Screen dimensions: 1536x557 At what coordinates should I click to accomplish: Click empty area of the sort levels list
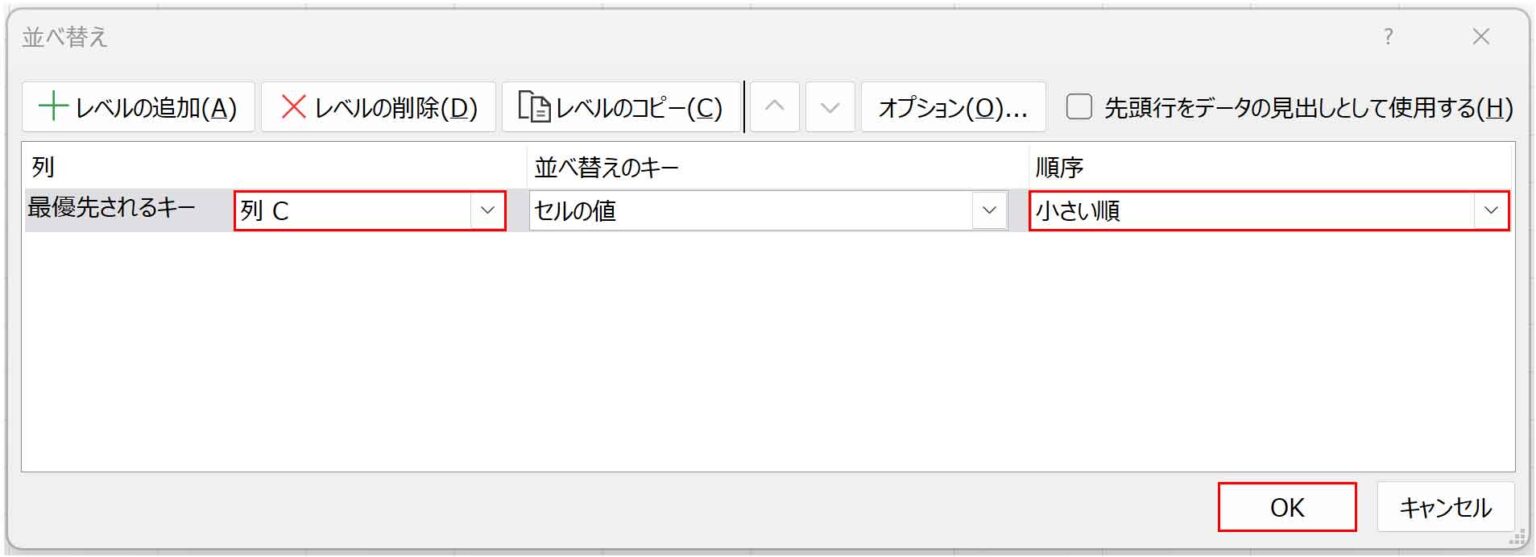click(x=767, y=350)
